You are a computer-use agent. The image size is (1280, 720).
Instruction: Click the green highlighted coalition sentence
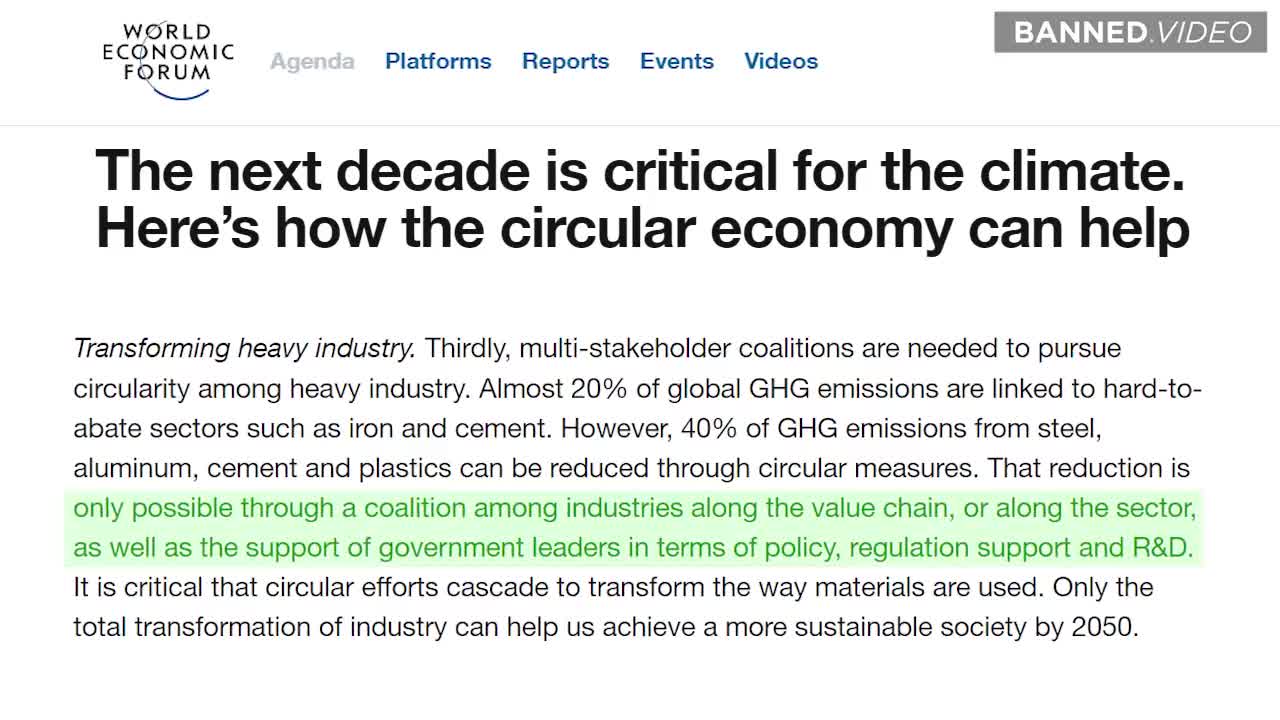[635, 528]
